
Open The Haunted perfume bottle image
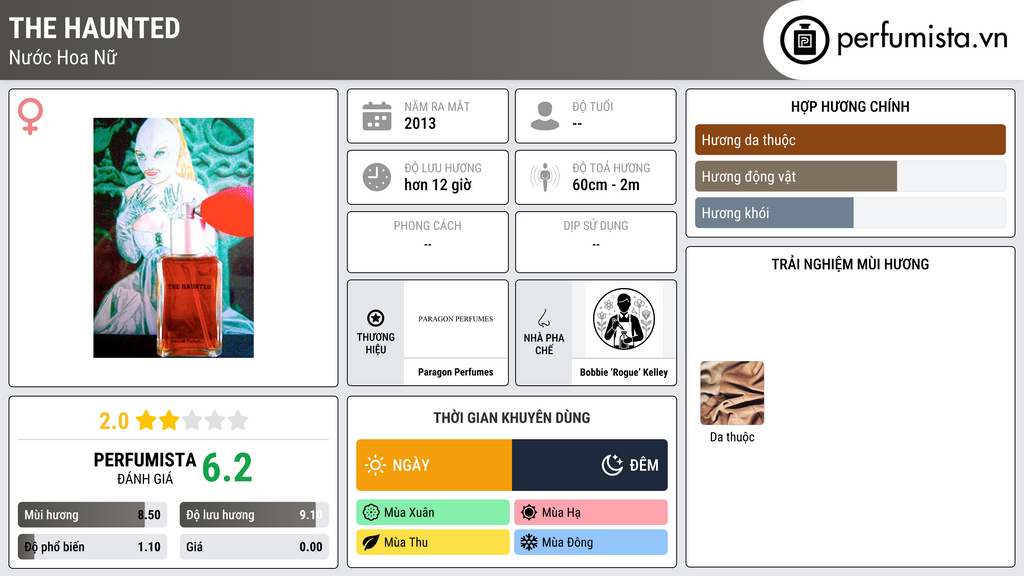pyautogui.click(x=173, y=238)
